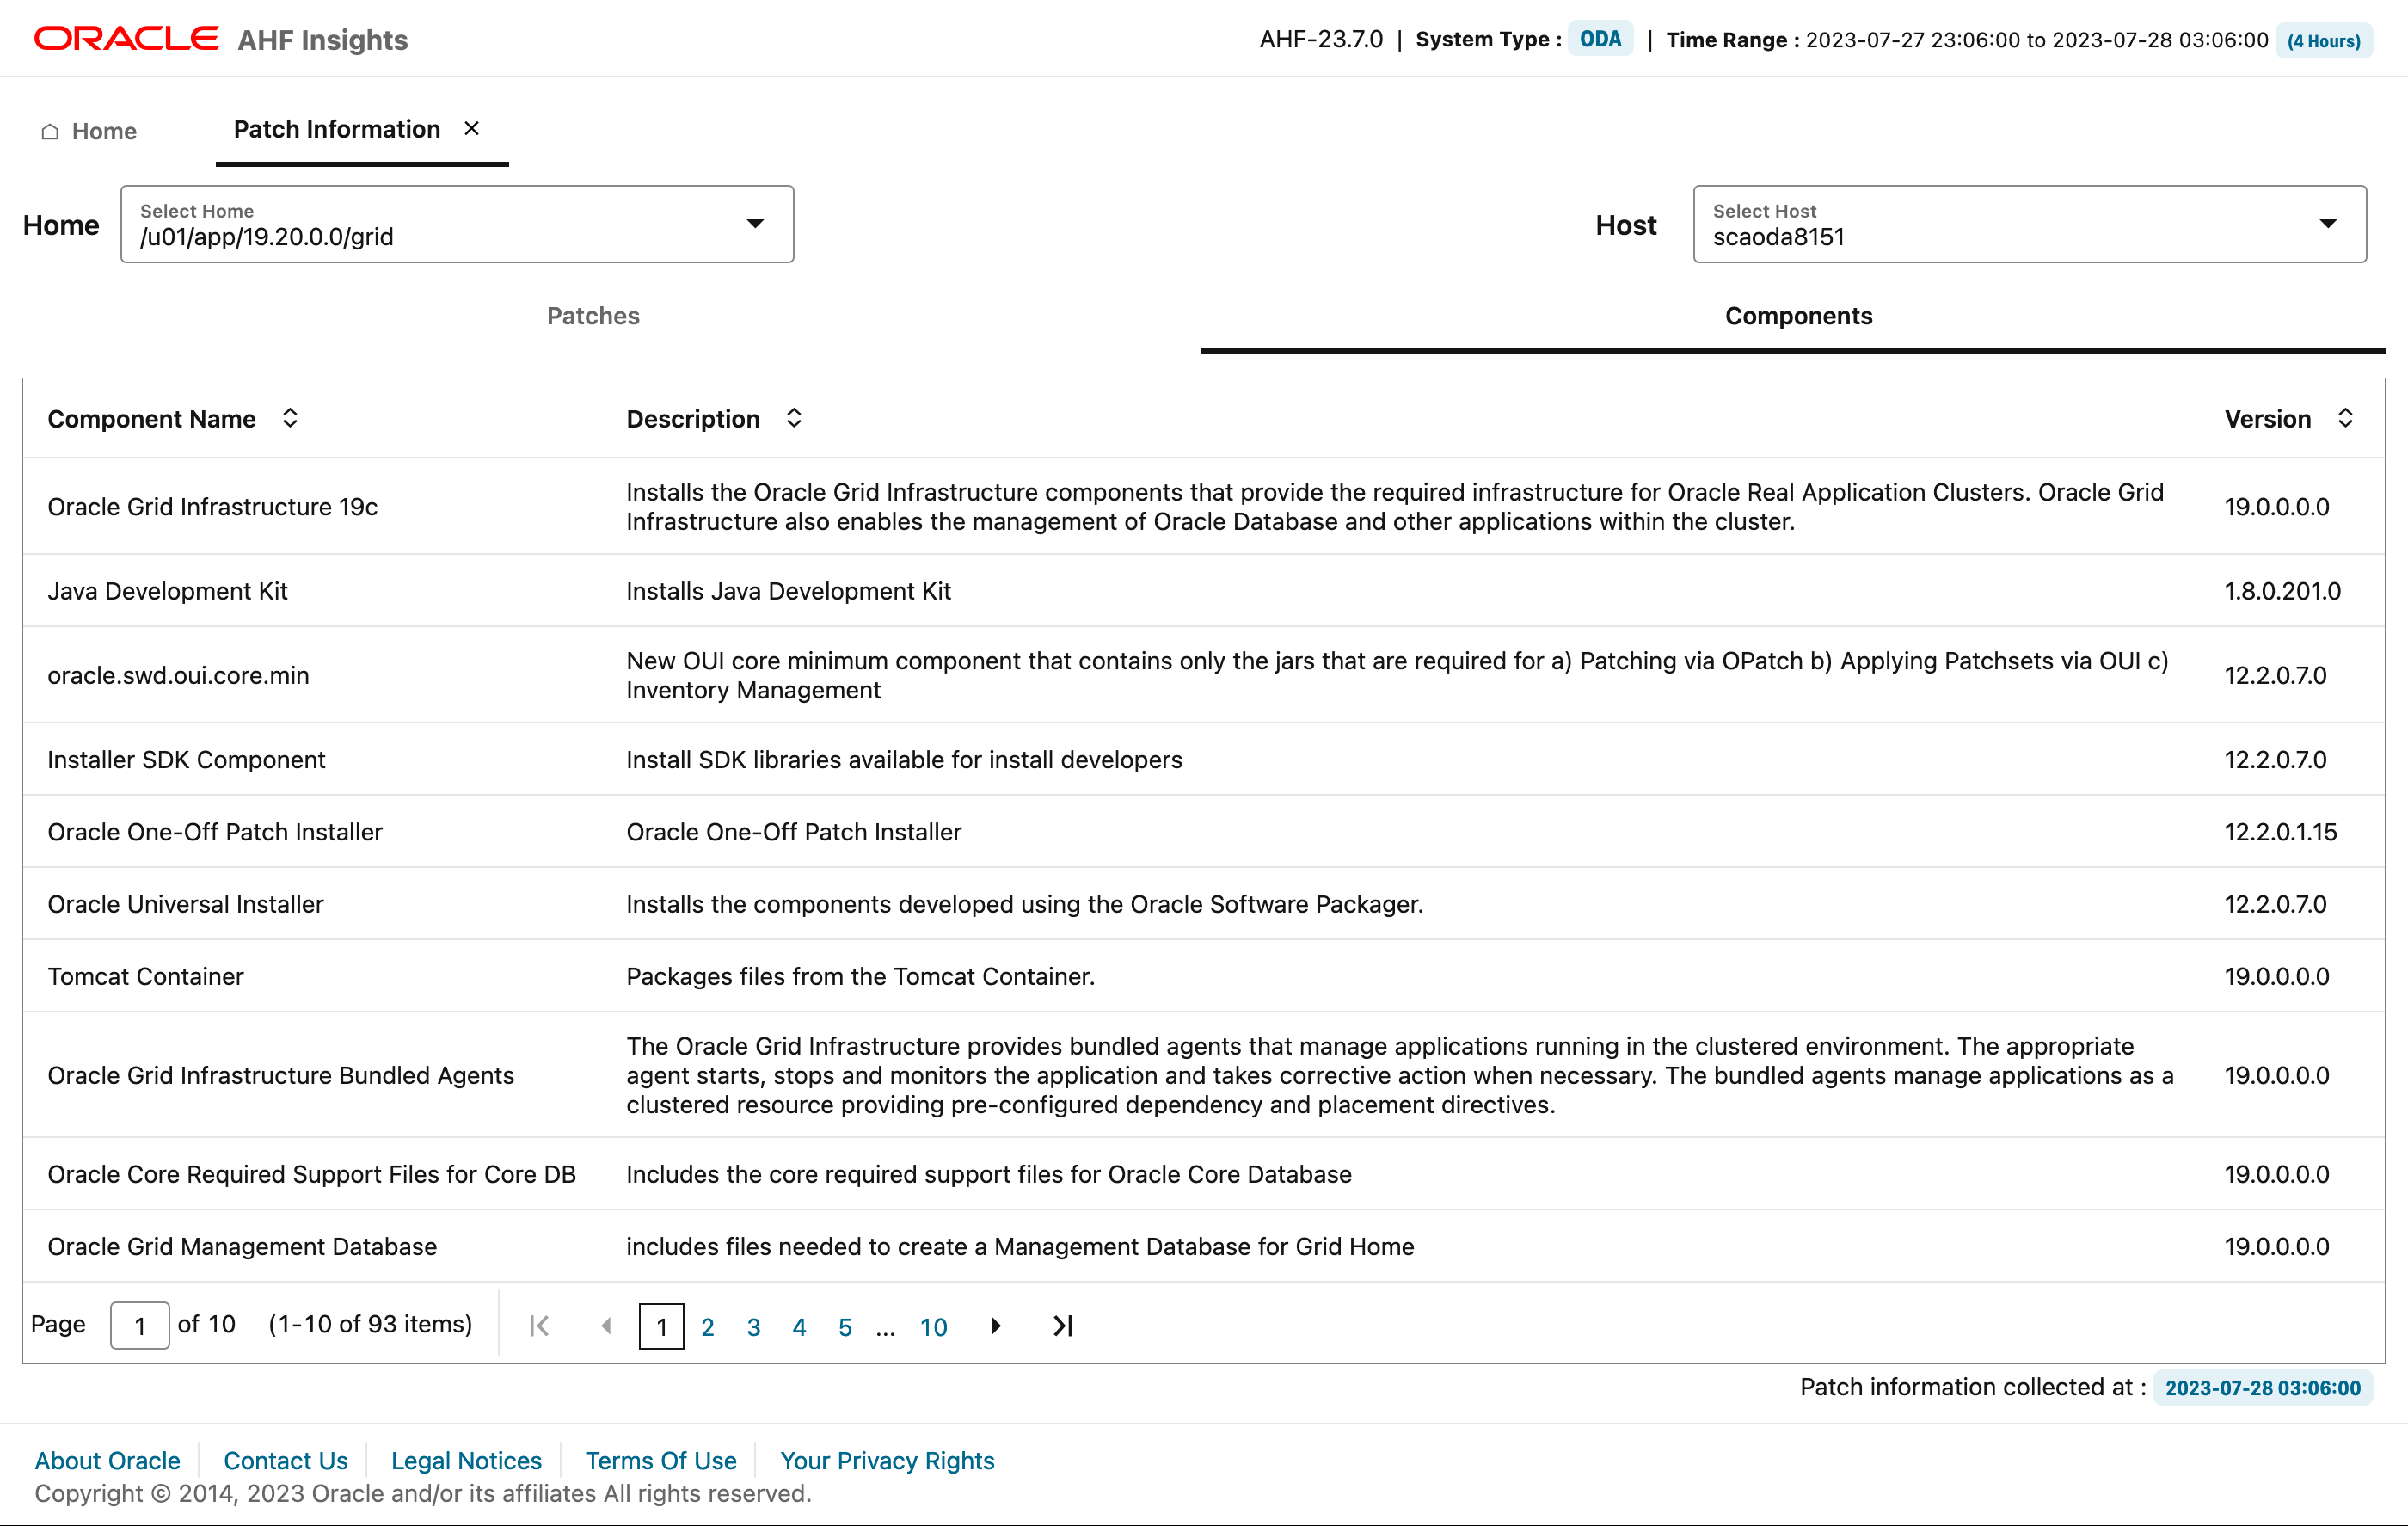The image size is (2408, 1526).
Task: Open the About Oracle link
Action: (x=108, y=1461)
